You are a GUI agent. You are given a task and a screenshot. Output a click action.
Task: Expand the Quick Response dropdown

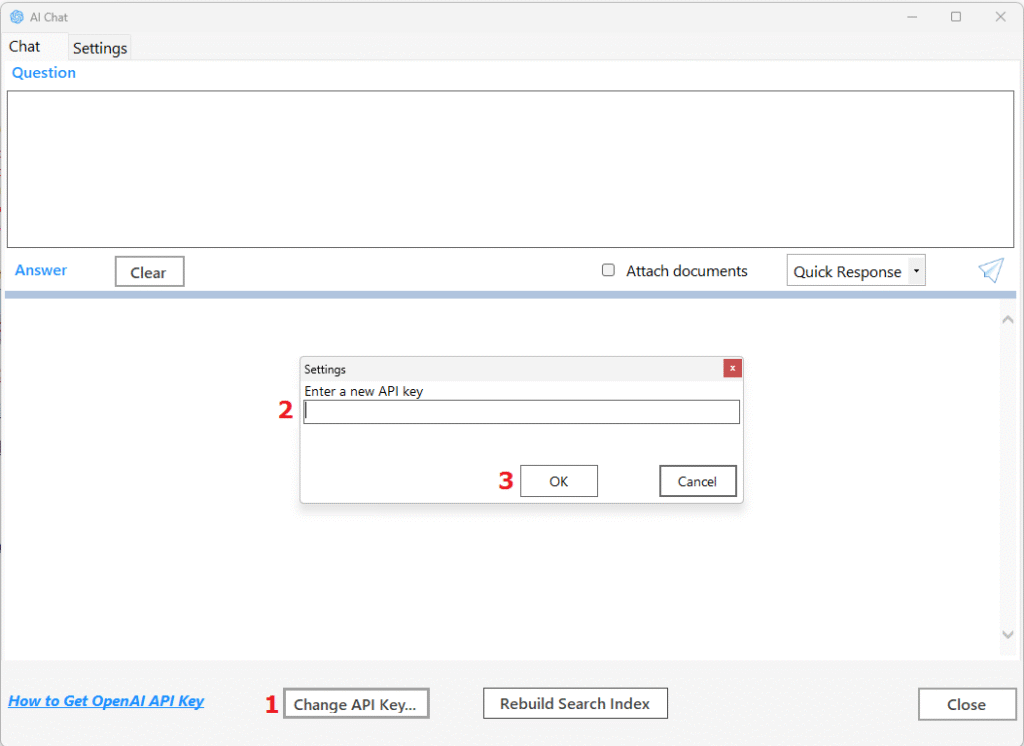[x=916, y=272]
